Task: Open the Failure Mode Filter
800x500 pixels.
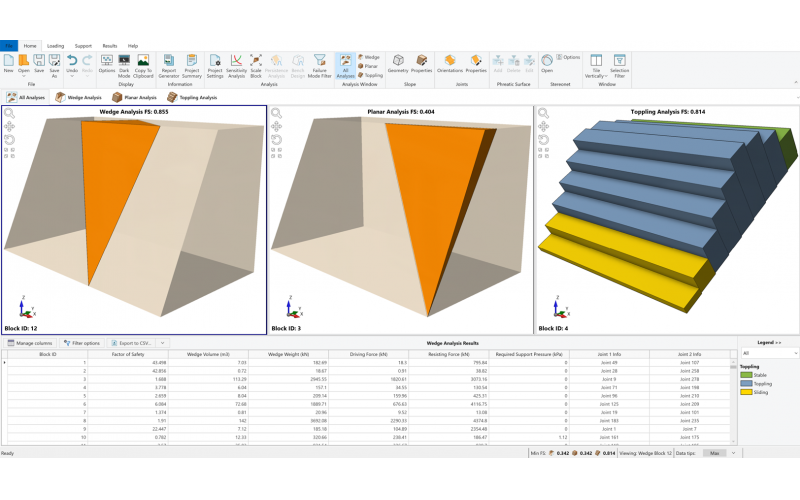Action: point(319,65)
